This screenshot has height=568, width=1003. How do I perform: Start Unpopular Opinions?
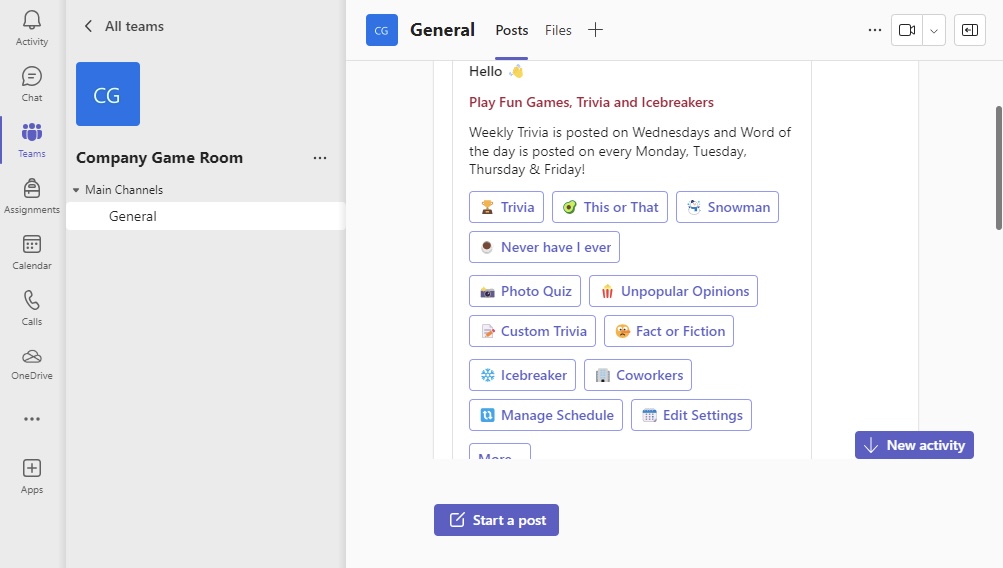(674, 291)
